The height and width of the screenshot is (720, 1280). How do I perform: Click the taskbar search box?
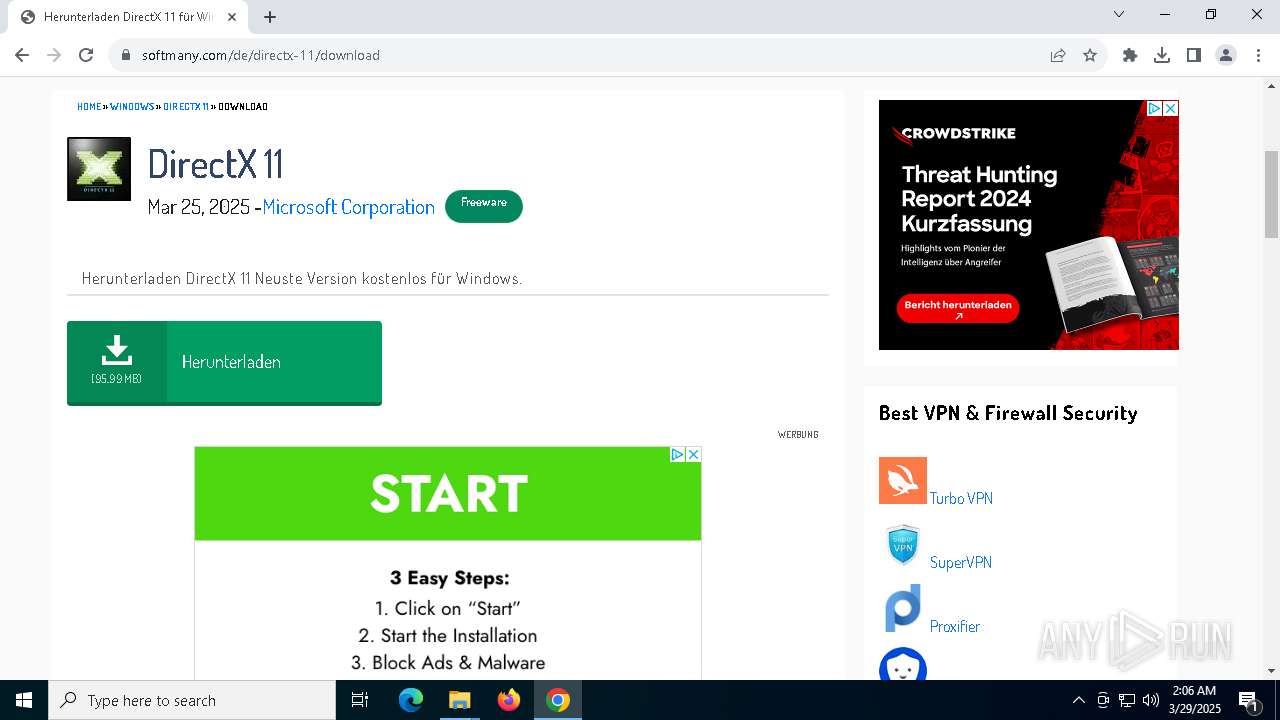[192, 700]
